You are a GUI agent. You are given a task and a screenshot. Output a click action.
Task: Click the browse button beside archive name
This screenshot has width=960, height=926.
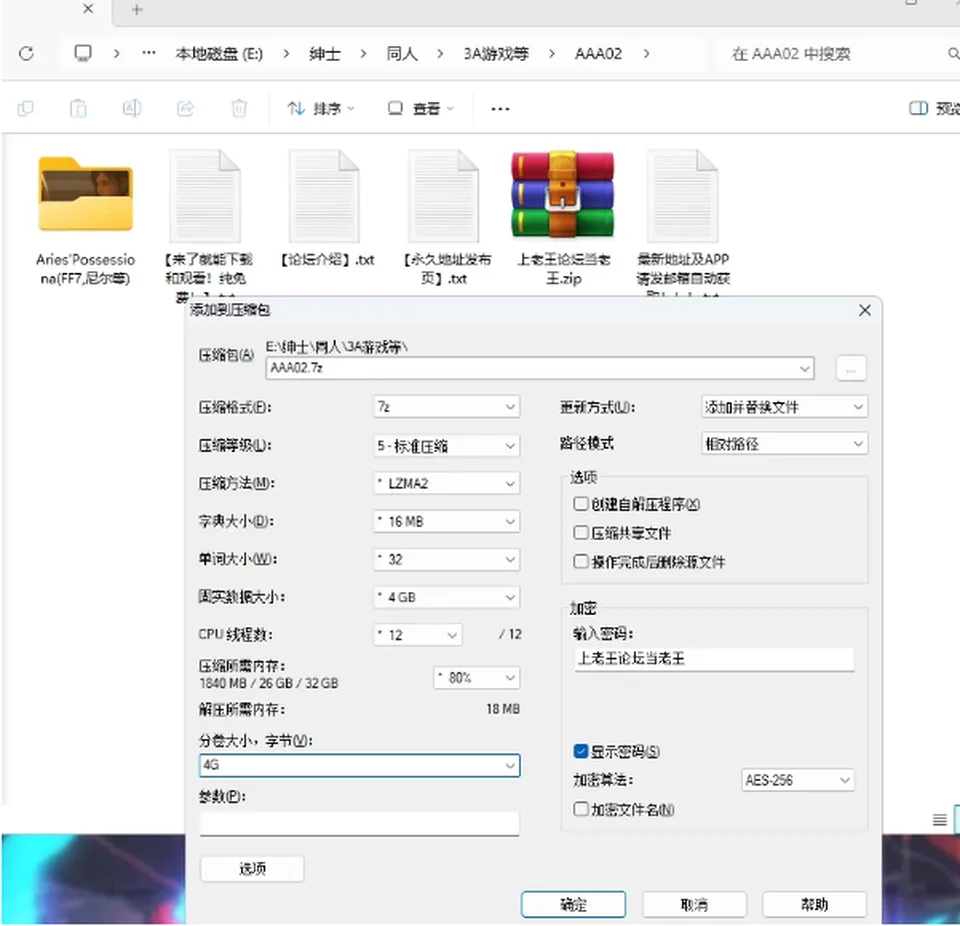tap(851, 369)
